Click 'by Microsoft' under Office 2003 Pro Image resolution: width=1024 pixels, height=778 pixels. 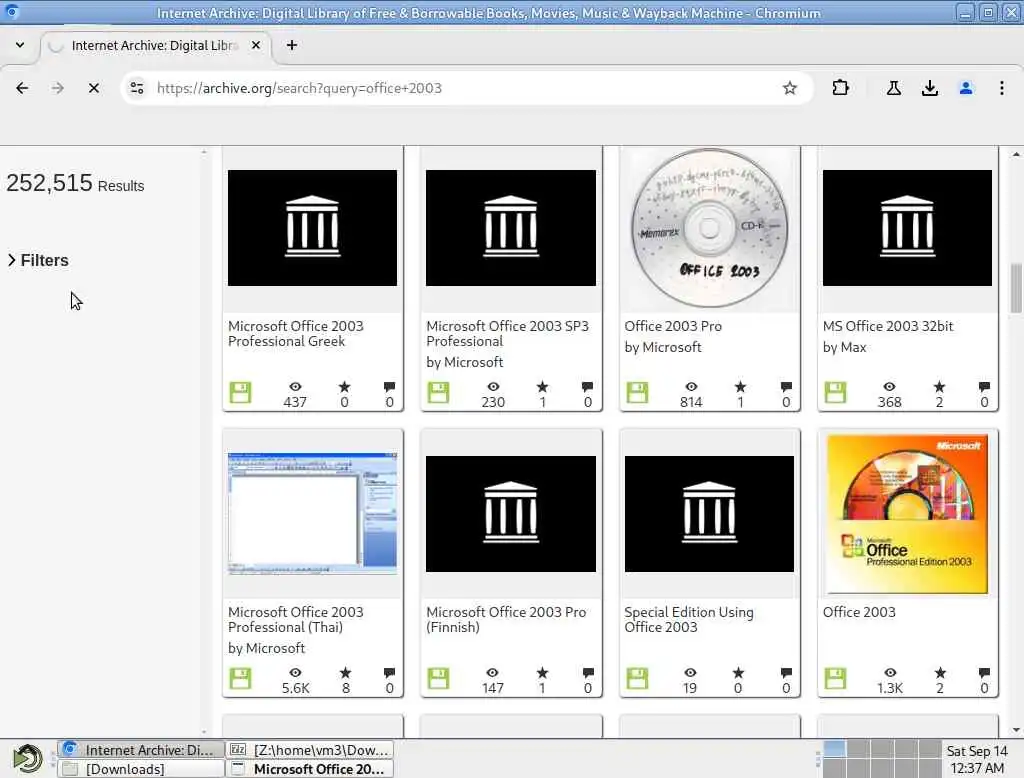pos(663,348)
